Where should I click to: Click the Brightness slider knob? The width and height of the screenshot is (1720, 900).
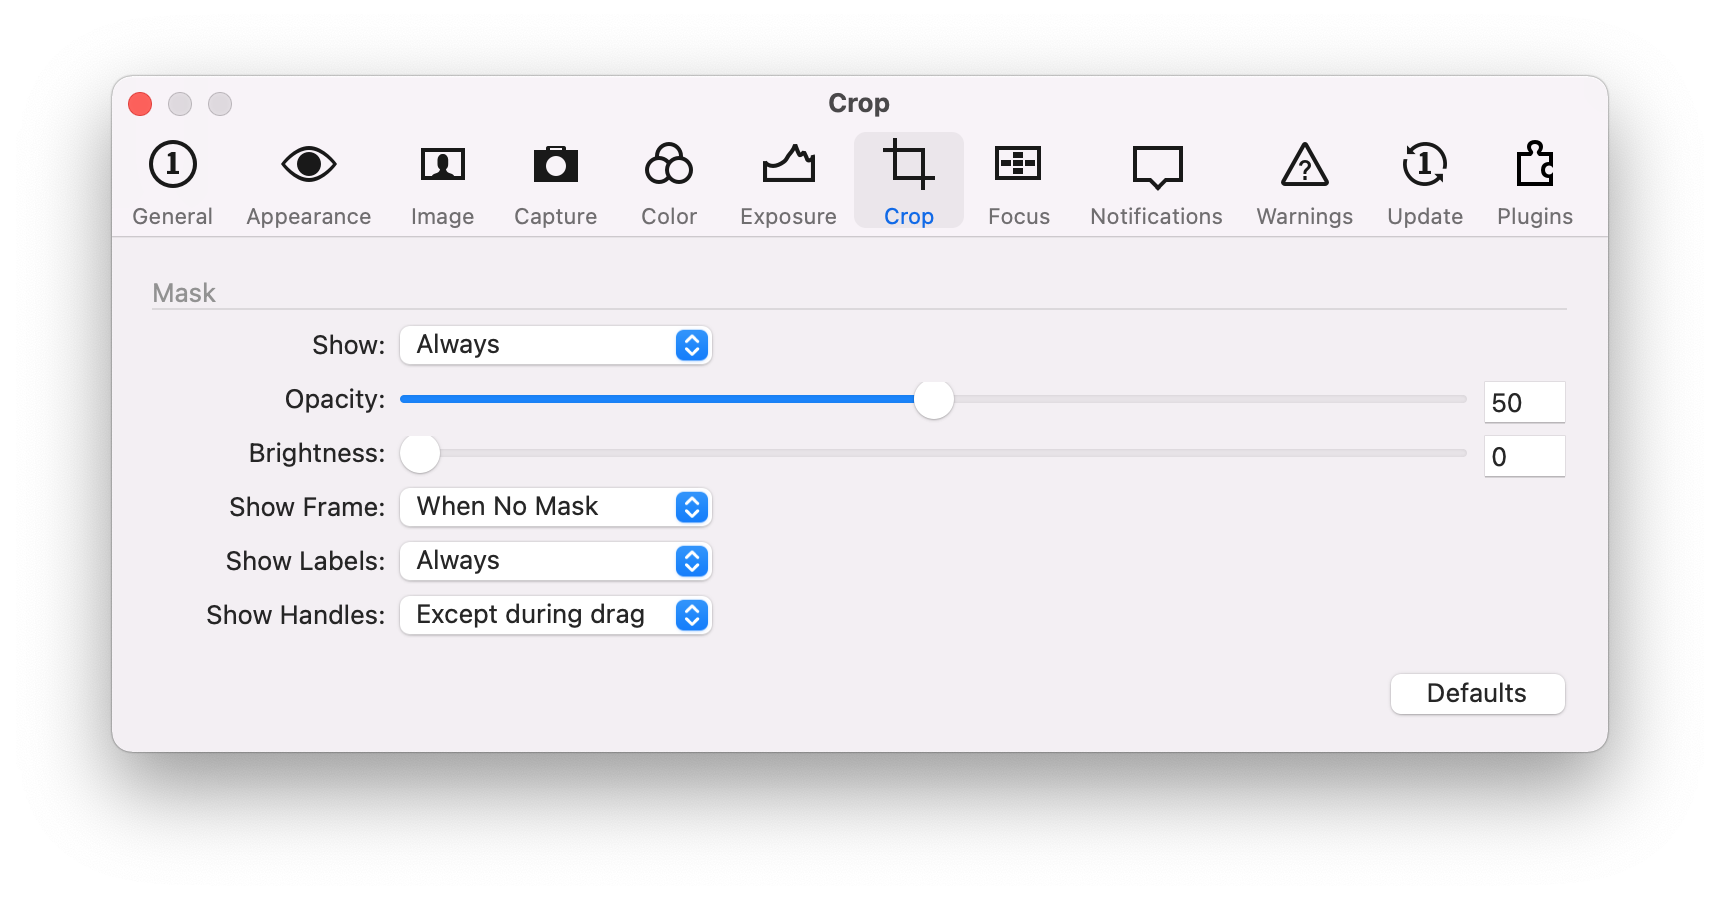(x=420, y=453)
